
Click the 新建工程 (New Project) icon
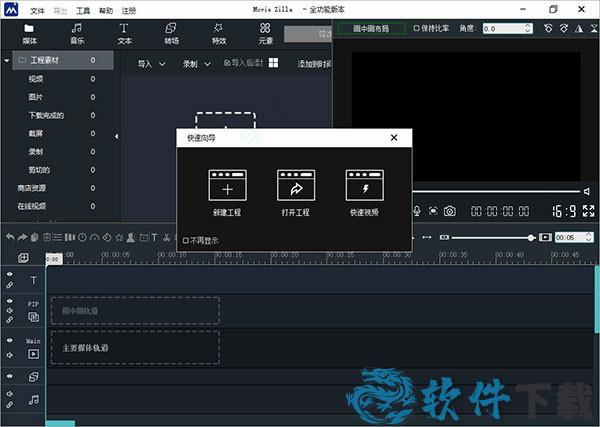click(x=227, y=186)
